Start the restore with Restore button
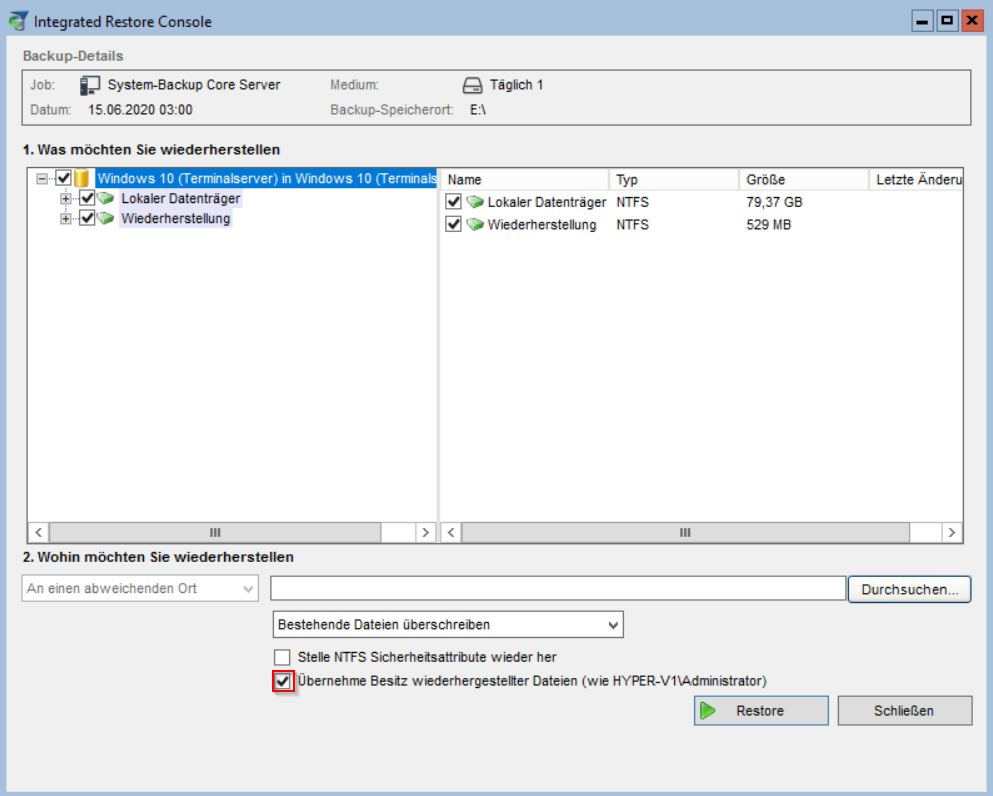993x796 pixels. 761,711
